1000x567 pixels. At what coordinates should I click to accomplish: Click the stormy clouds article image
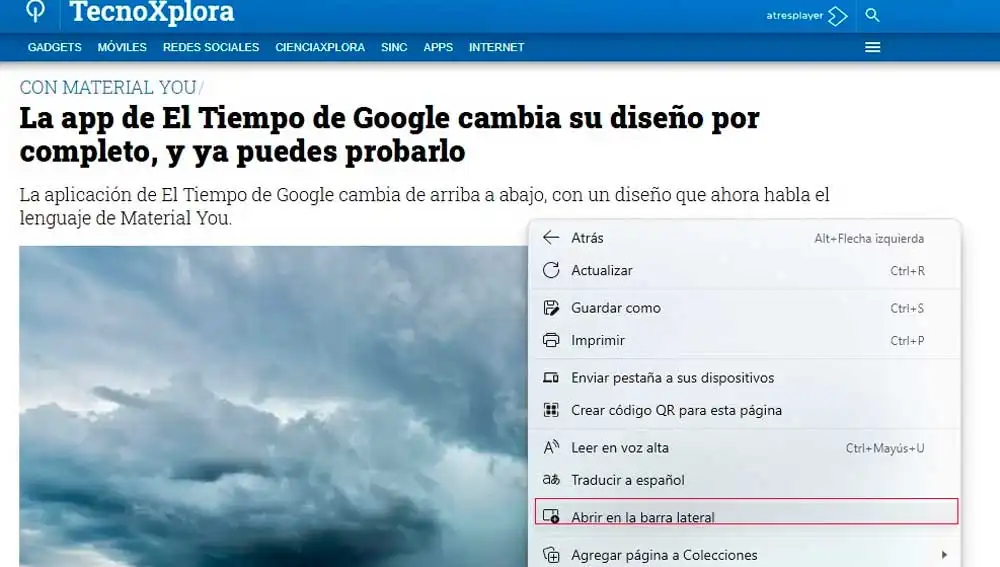[273, 406]
